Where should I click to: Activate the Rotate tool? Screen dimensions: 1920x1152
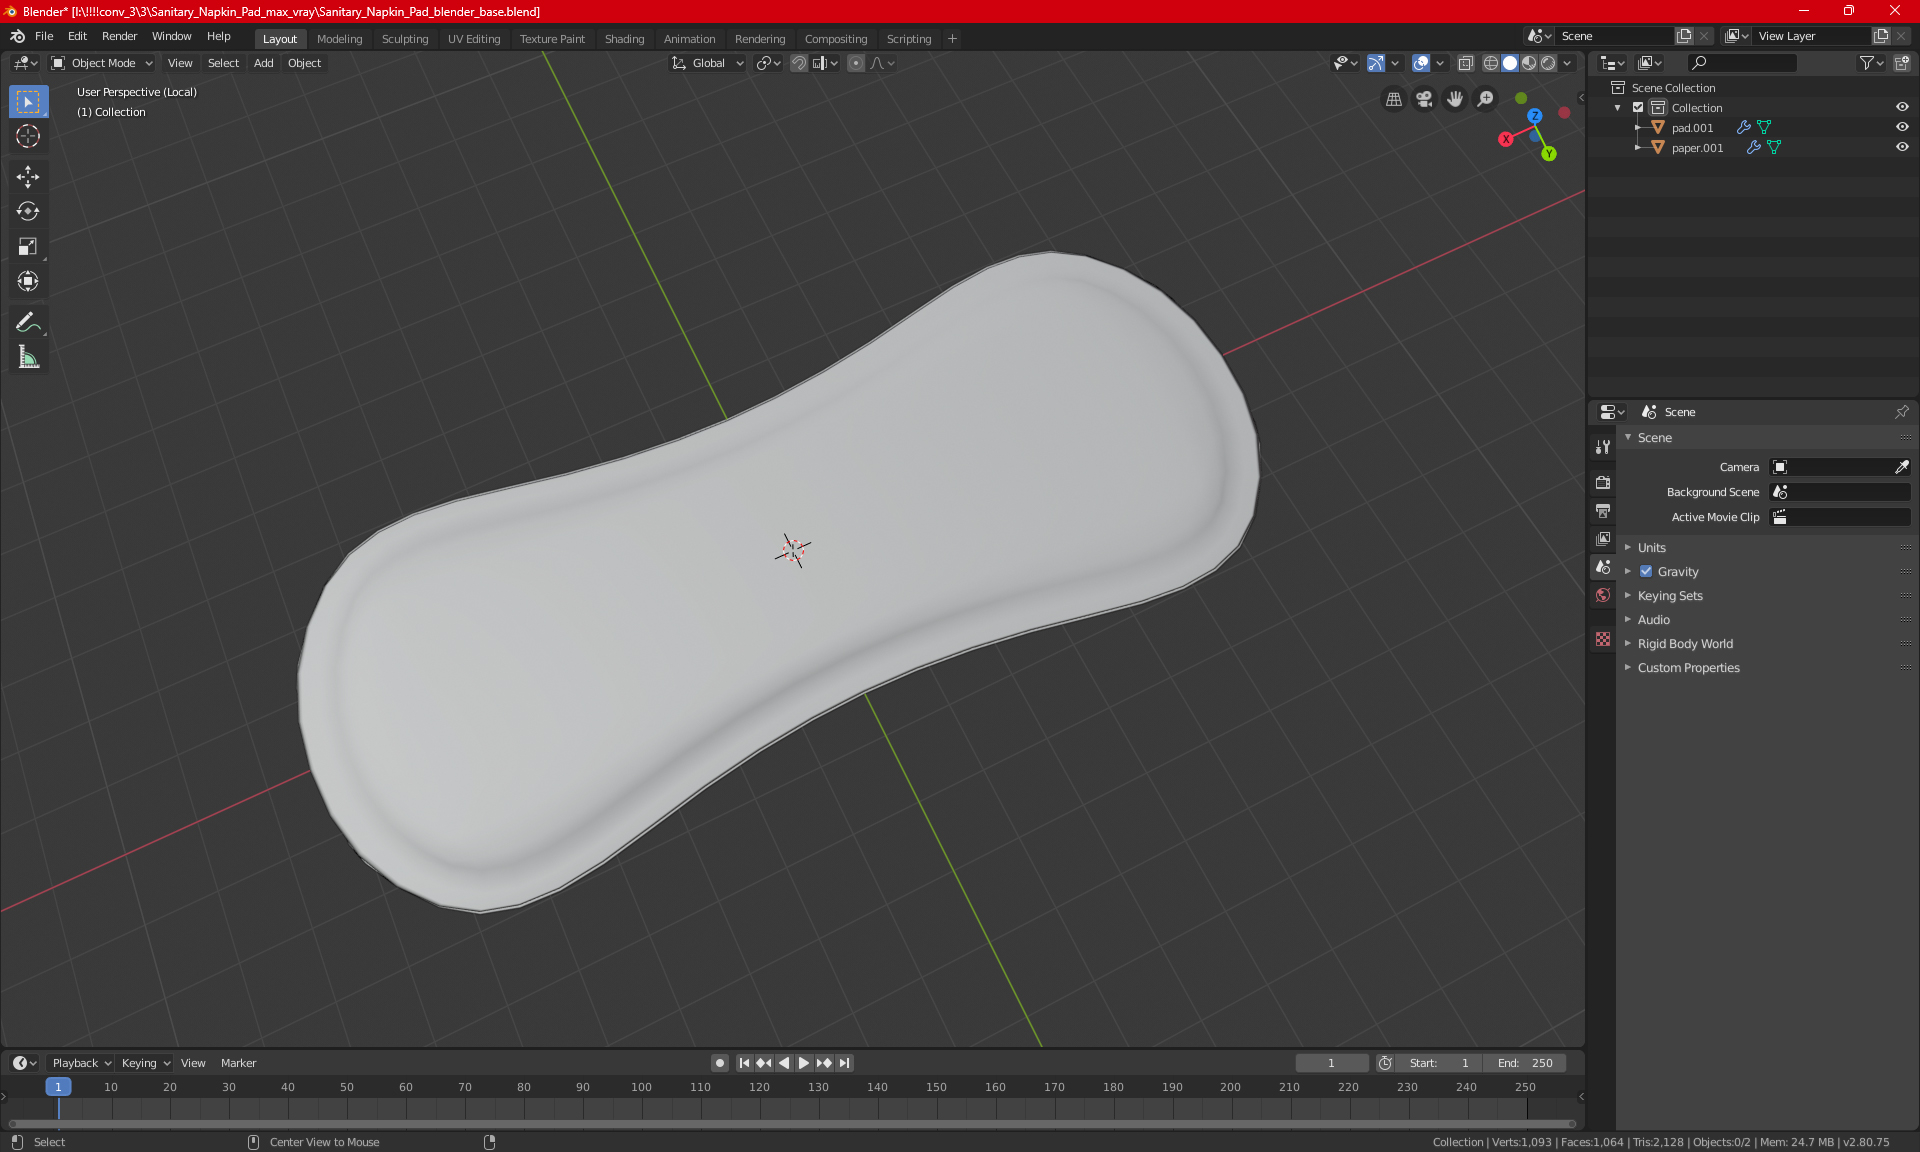(28, 211)
